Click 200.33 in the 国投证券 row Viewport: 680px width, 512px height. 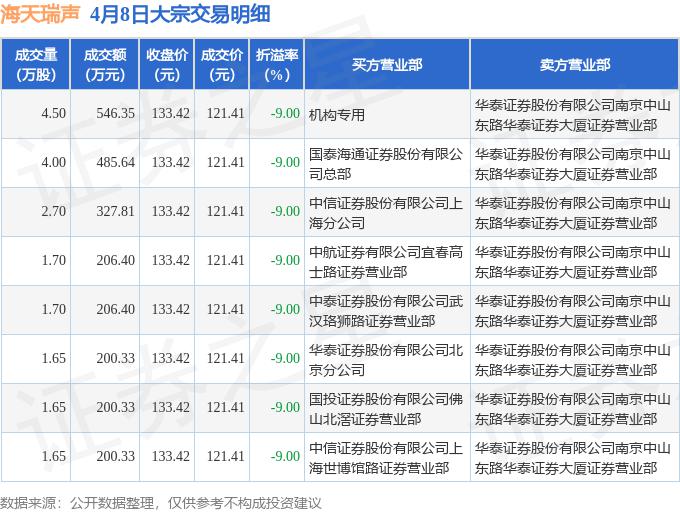pyautogui.click(x=115, y=408)
